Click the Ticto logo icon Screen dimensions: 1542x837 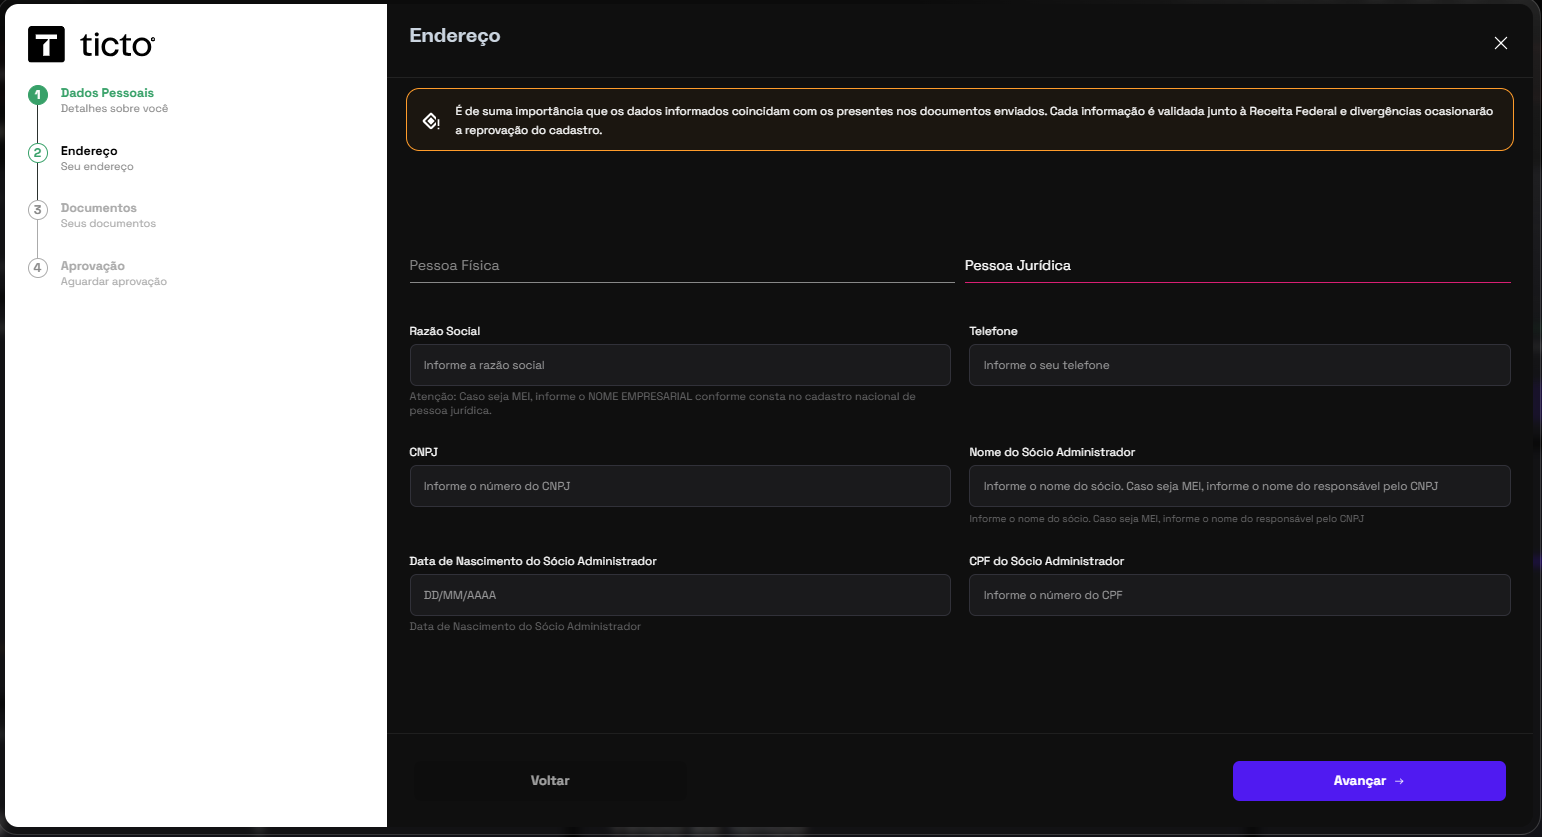(46, 45)
